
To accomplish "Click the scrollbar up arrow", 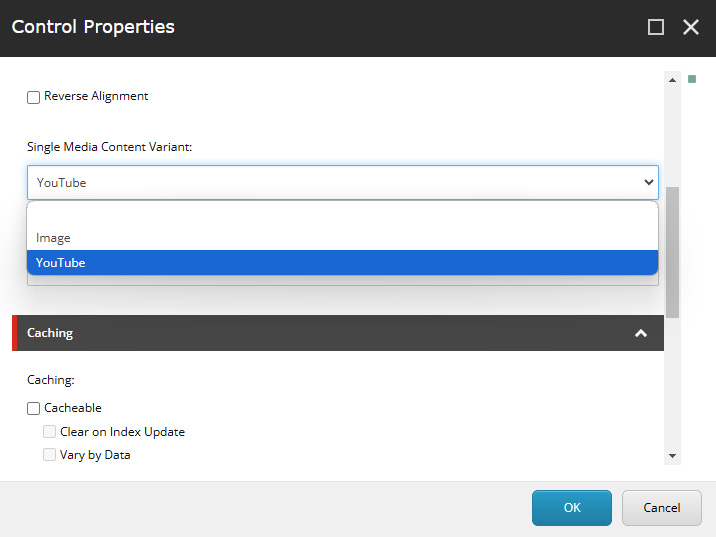I will (672, 80).
